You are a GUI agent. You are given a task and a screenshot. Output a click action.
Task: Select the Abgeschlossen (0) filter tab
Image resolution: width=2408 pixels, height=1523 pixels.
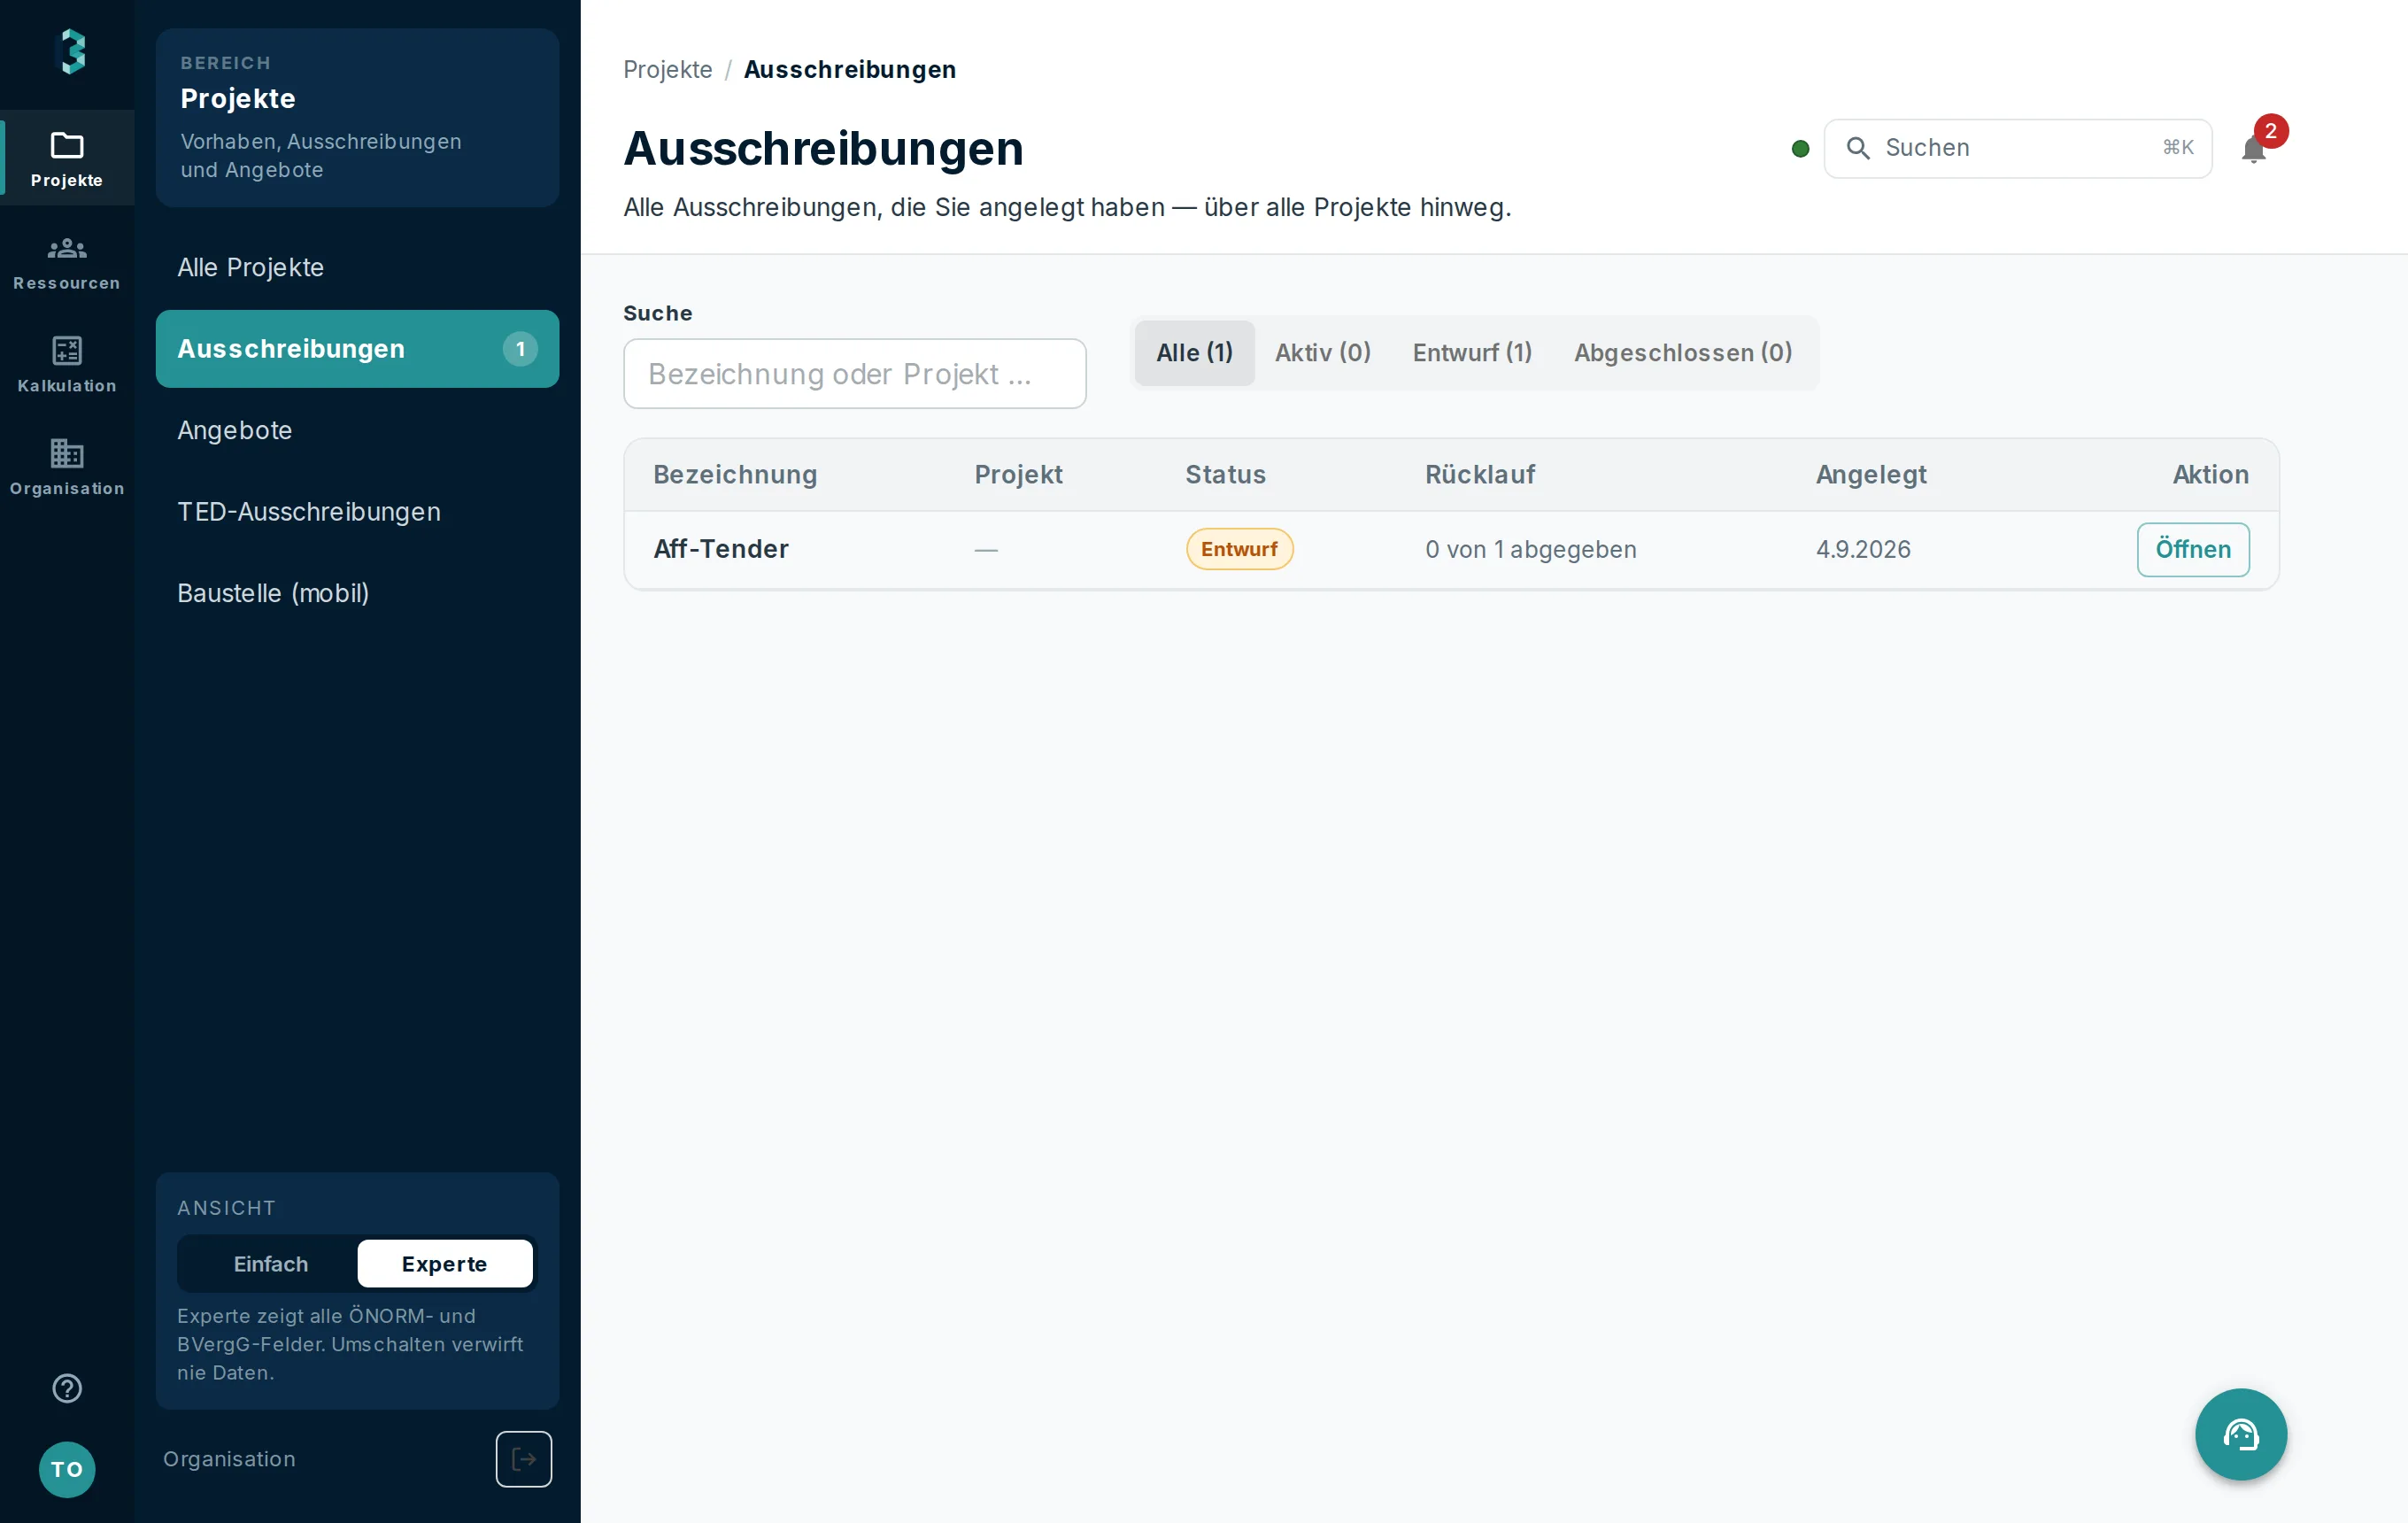point(1683,353)
